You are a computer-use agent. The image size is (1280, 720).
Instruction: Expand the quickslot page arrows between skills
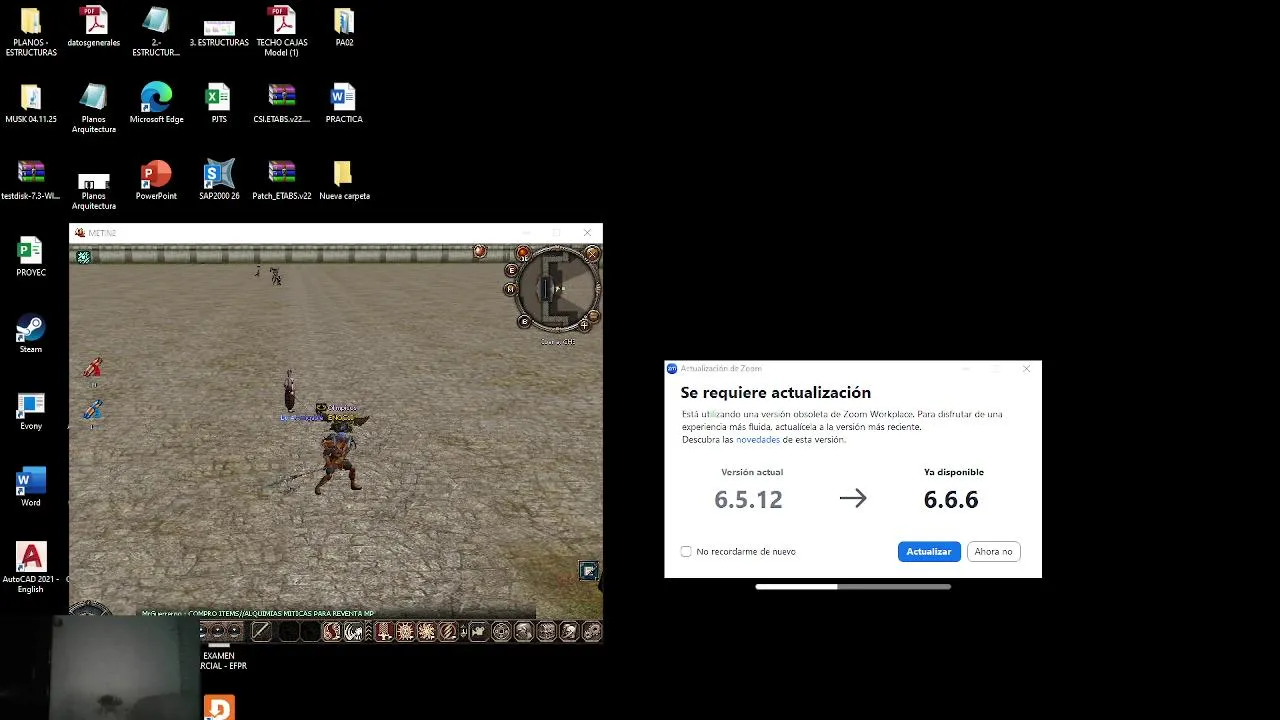coord(368,631)
